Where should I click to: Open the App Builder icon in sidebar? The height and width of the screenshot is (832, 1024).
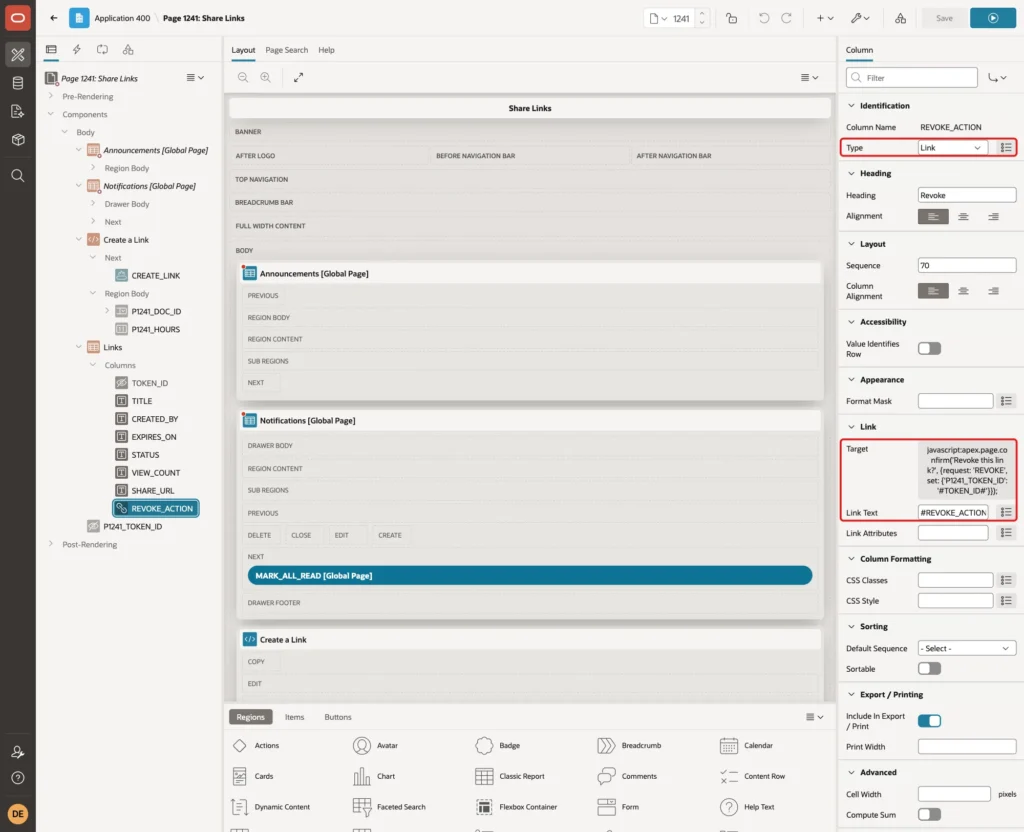tap(18, 54)
